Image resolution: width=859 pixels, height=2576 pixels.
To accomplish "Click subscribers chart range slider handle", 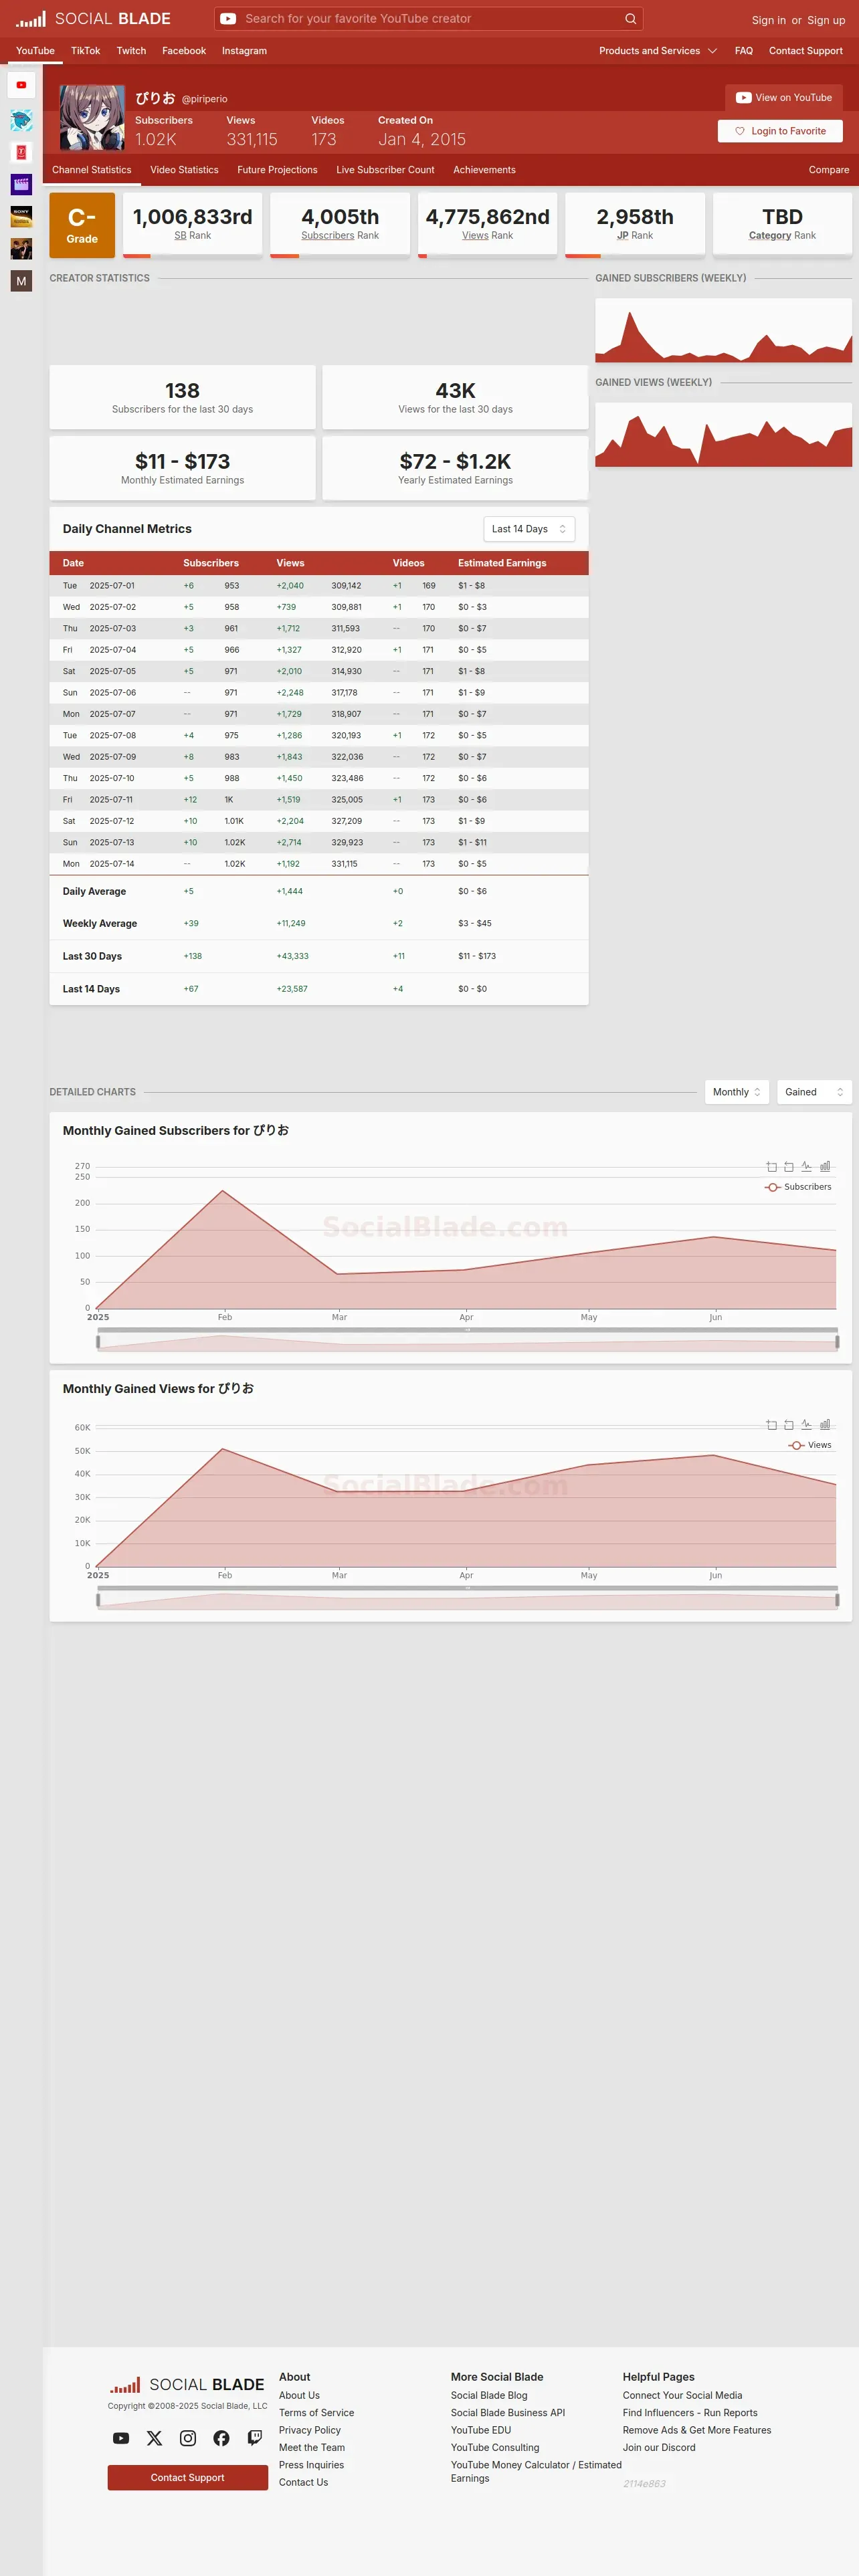I will (98, 1342).
